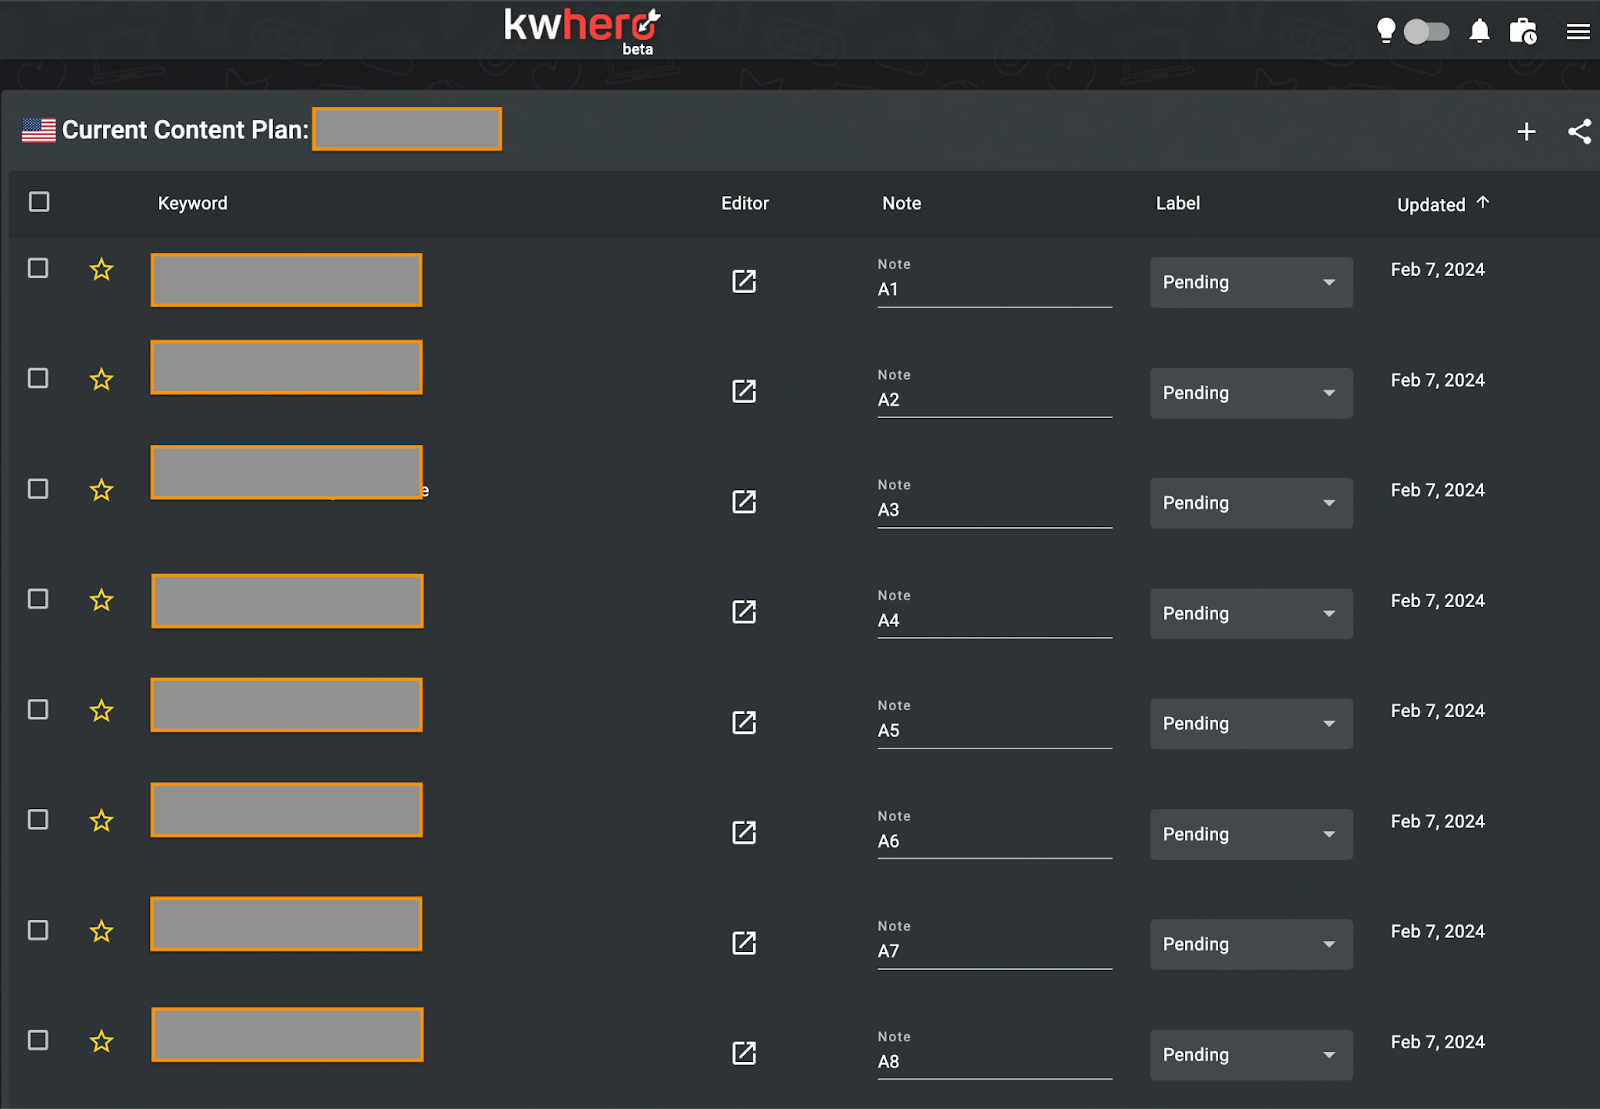Open editor for row with note A4
Viewport: 1600px width, 1109px height.
[x=744, y=612]
